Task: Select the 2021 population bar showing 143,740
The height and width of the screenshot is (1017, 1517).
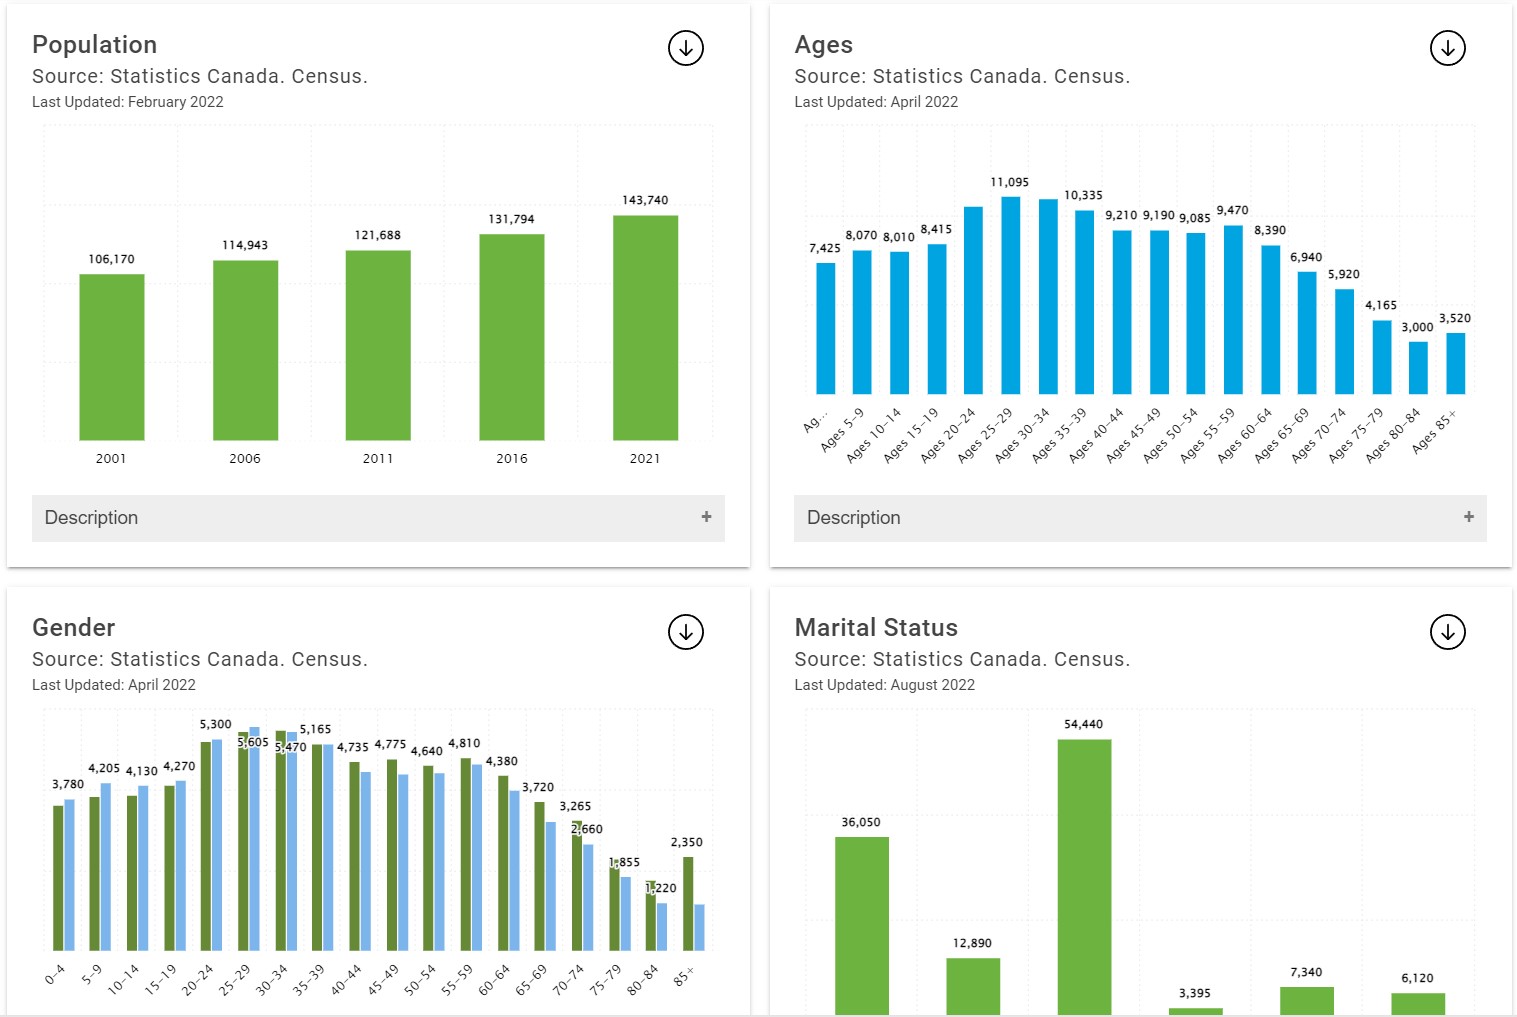Action: (x=645, y=325)
